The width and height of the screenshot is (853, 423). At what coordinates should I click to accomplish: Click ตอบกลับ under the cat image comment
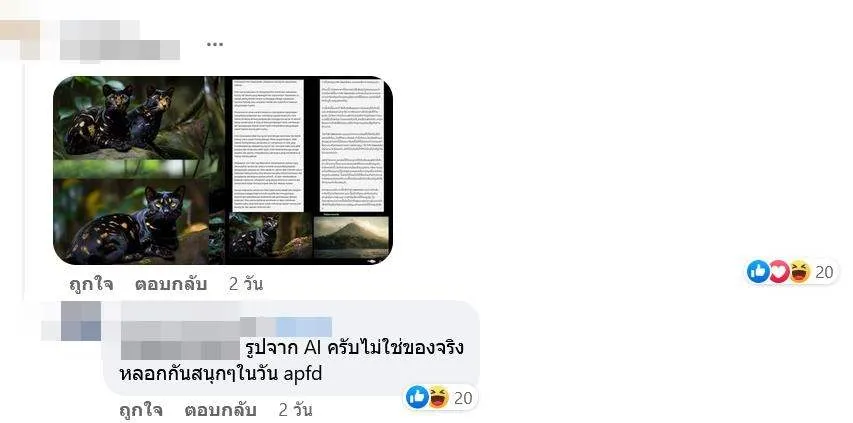point(171,284)
